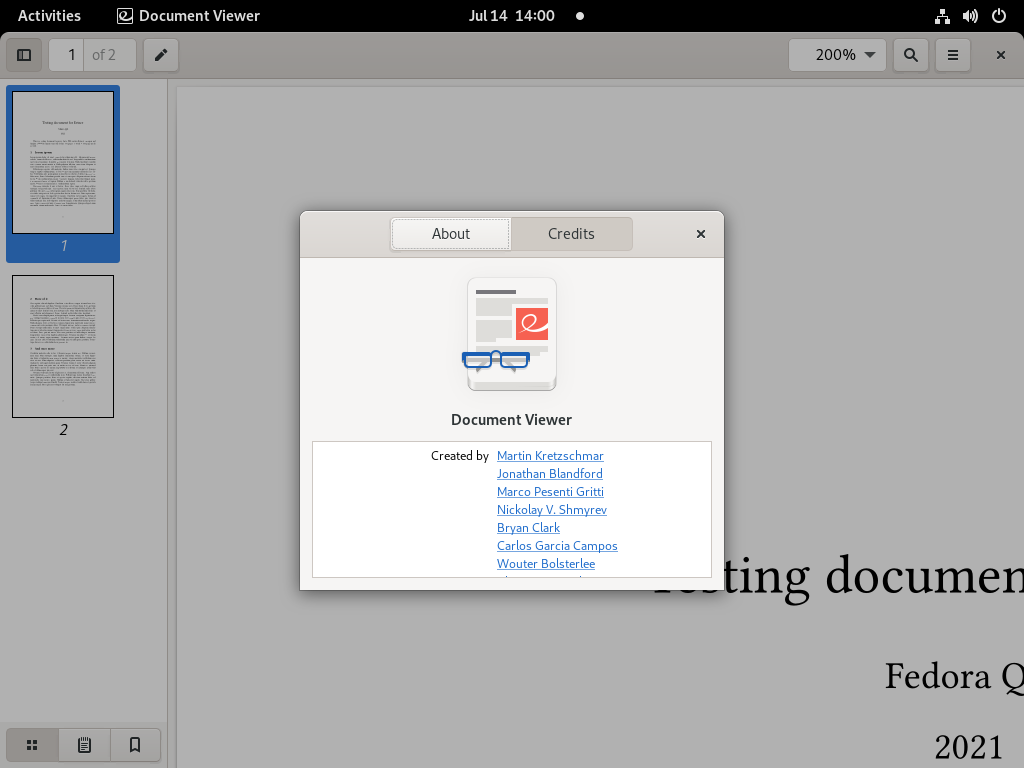Screen dimensions: 1024x768
Task: Open Marco Pesenti Gritti link
Action: [550, 492]
